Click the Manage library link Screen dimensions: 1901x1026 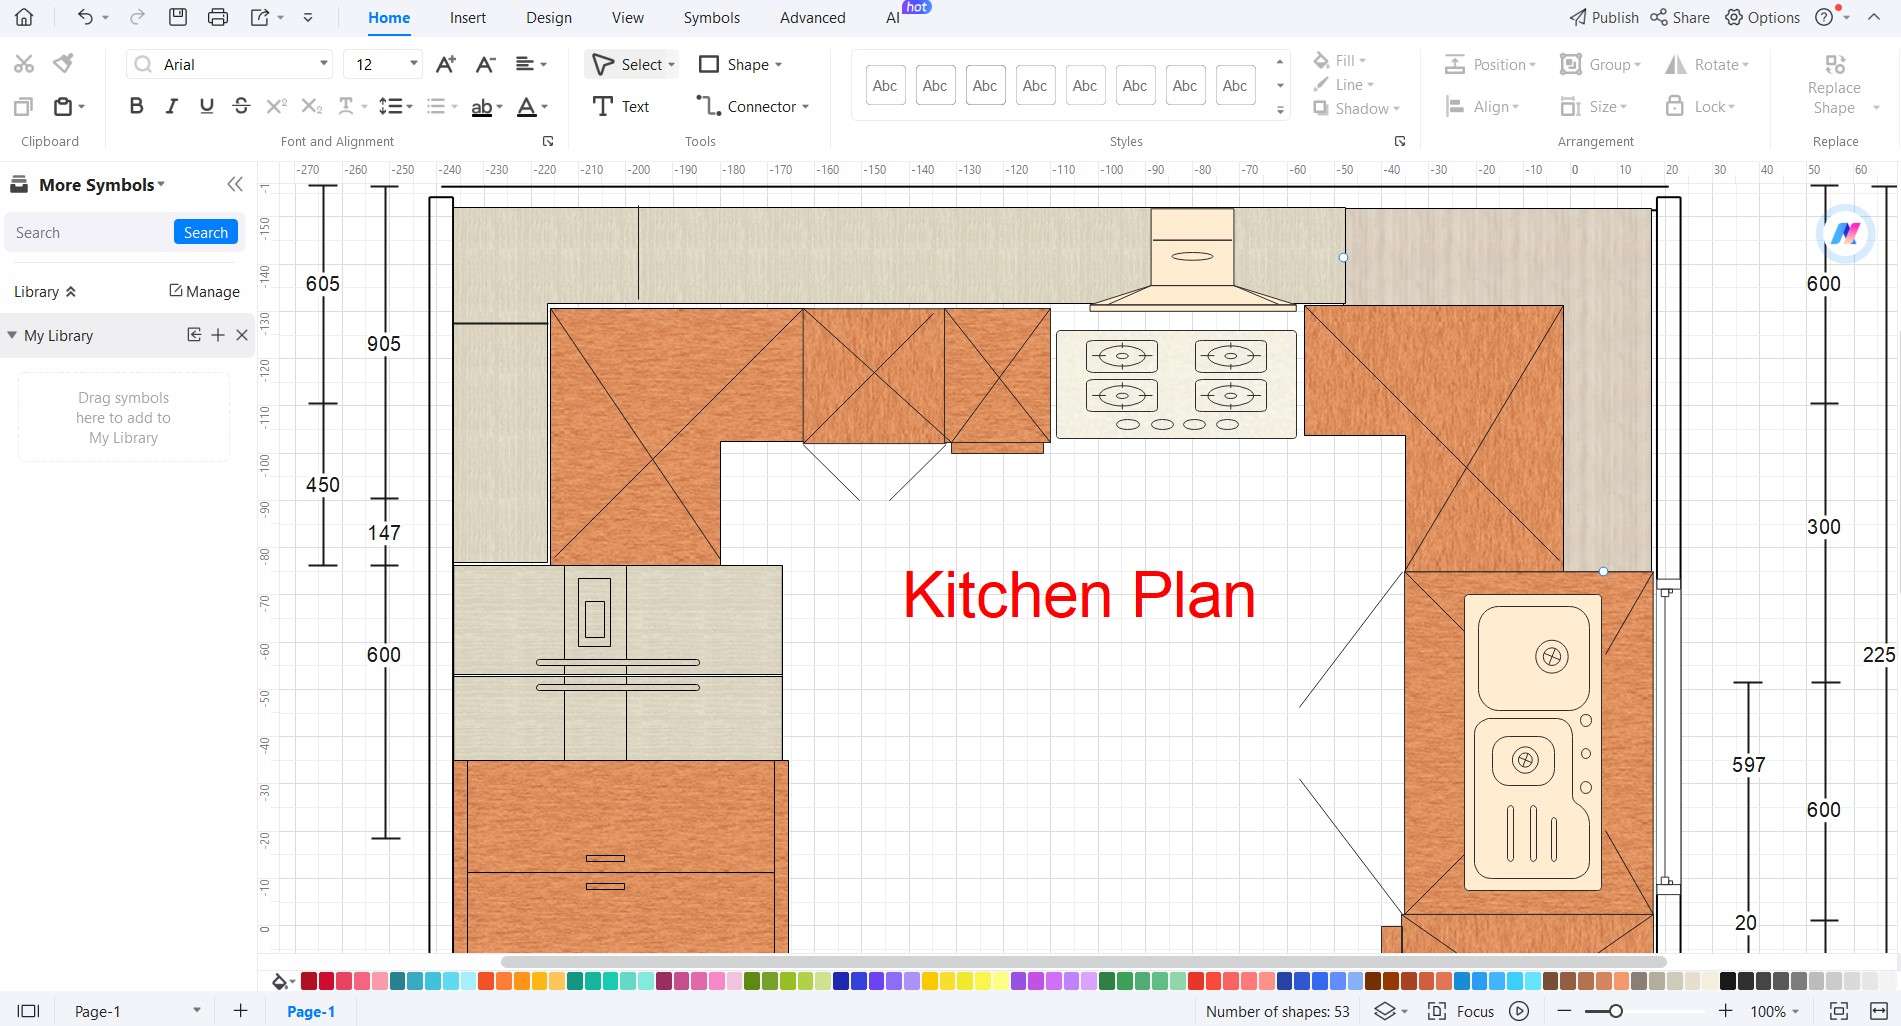click(x=204, y=291)
